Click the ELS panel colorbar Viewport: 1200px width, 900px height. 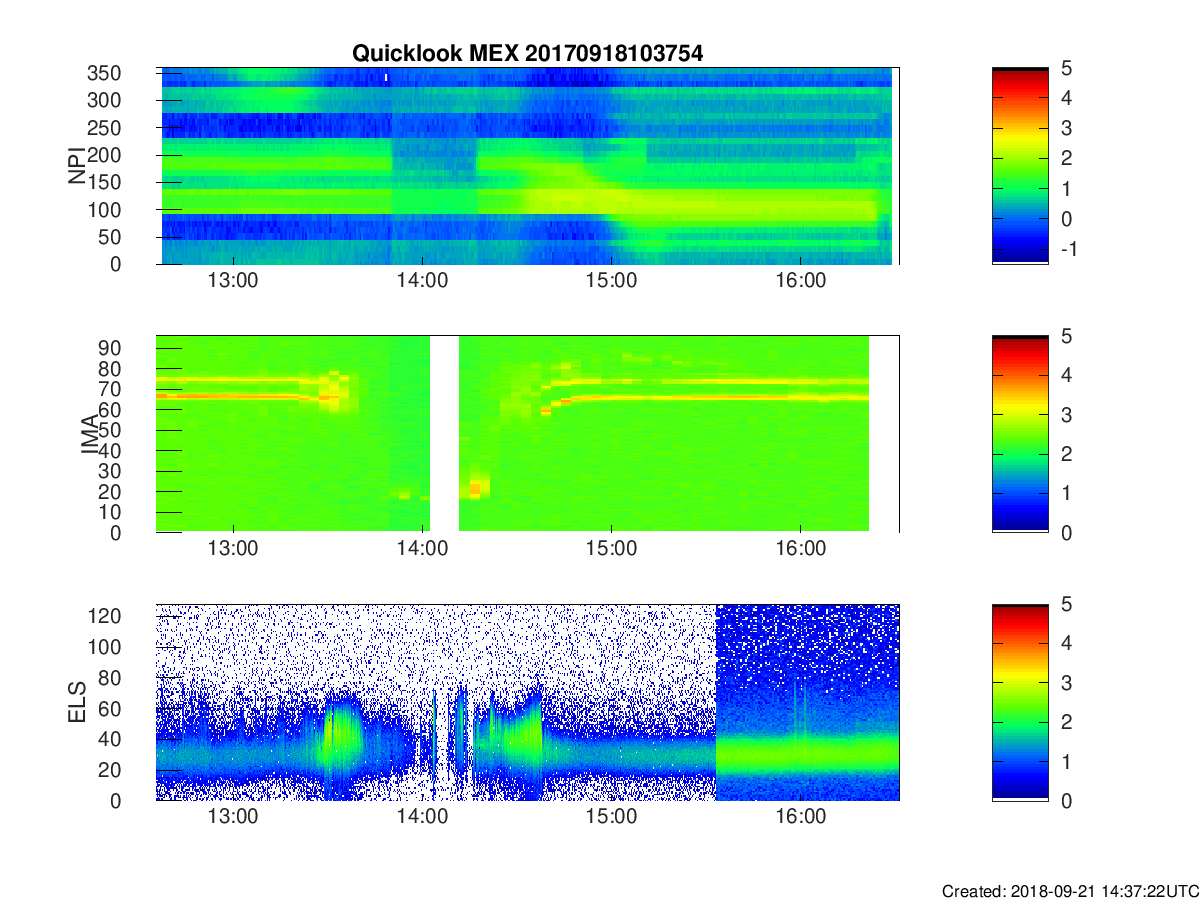[1020, 702]
